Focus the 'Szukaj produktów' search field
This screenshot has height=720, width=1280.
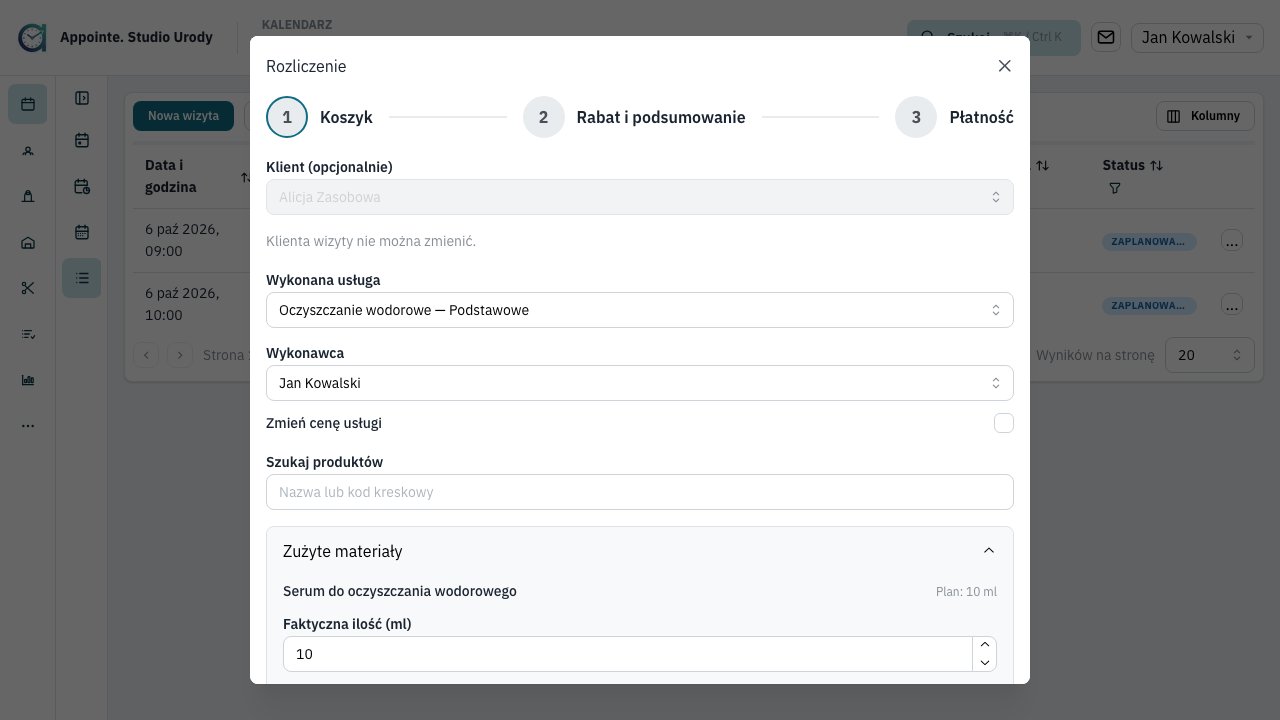click(x=640, y=492)
